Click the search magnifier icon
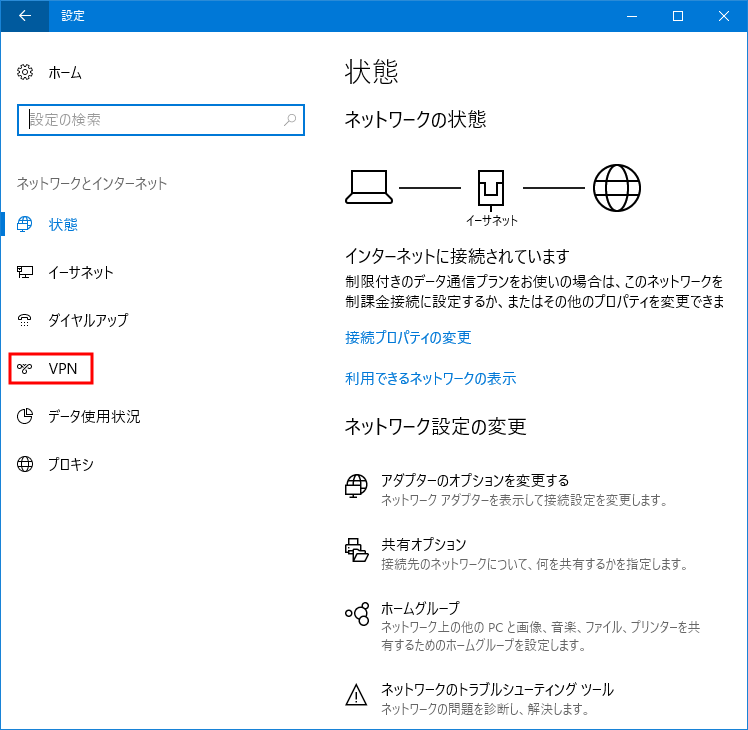 (290, 120)
